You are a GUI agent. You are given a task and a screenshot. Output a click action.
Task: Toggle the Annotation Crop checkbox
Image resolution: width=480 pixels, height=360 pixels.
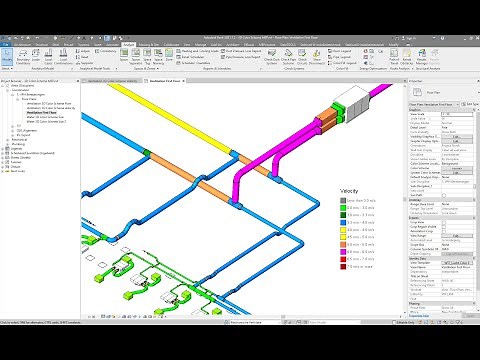coord(444,231)
